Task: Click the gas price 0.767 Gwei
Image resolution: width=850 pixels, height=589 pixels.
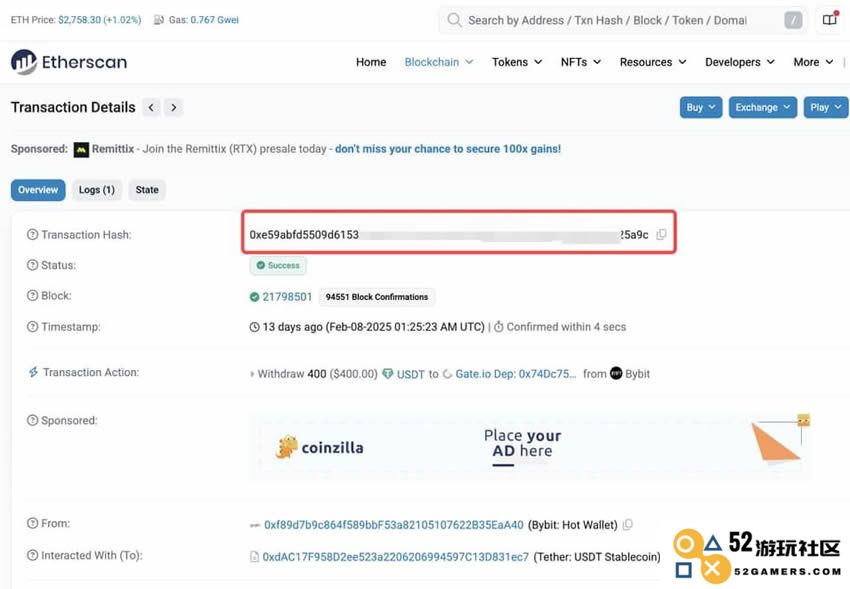Action: pyautogui.click(x=214, y=20)
